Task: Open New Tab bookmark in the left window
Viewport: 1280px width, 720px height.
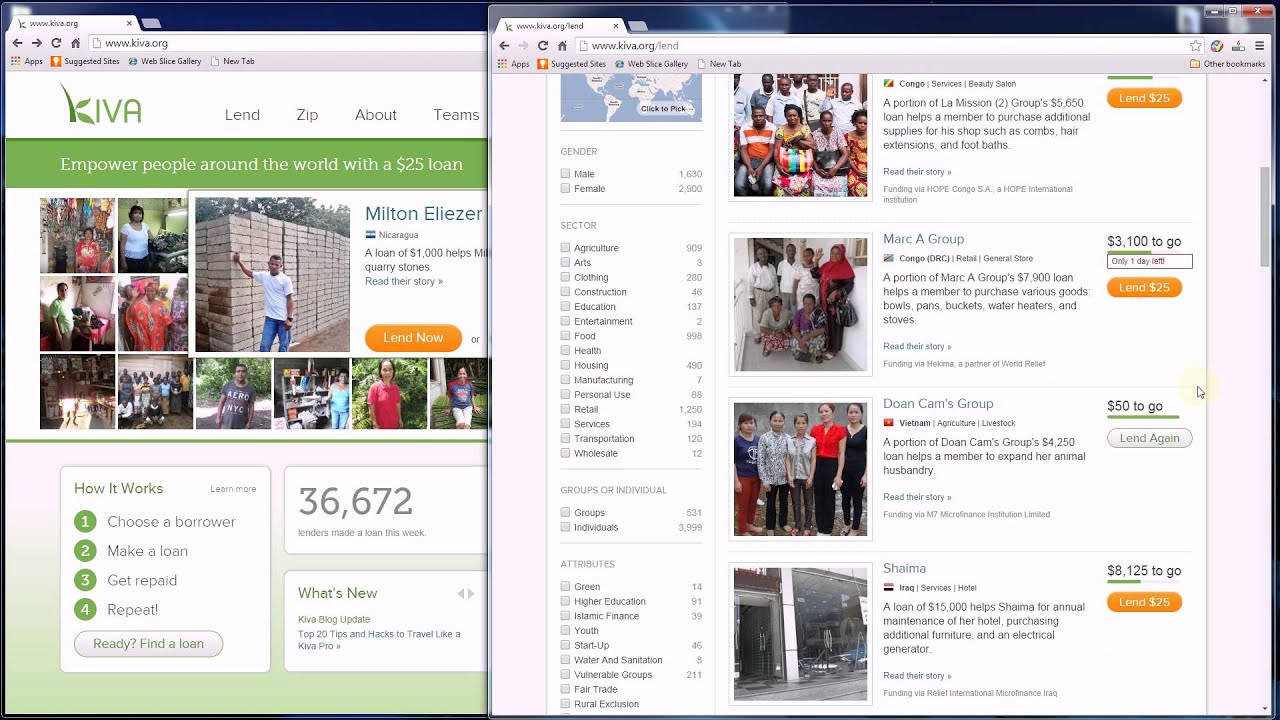Action: pyautogui.click(x=231, y=61)
